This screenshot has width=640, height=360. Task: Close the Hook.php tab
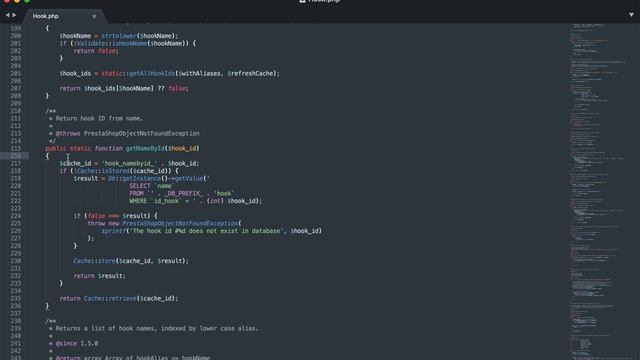click(x=94, y=16)
